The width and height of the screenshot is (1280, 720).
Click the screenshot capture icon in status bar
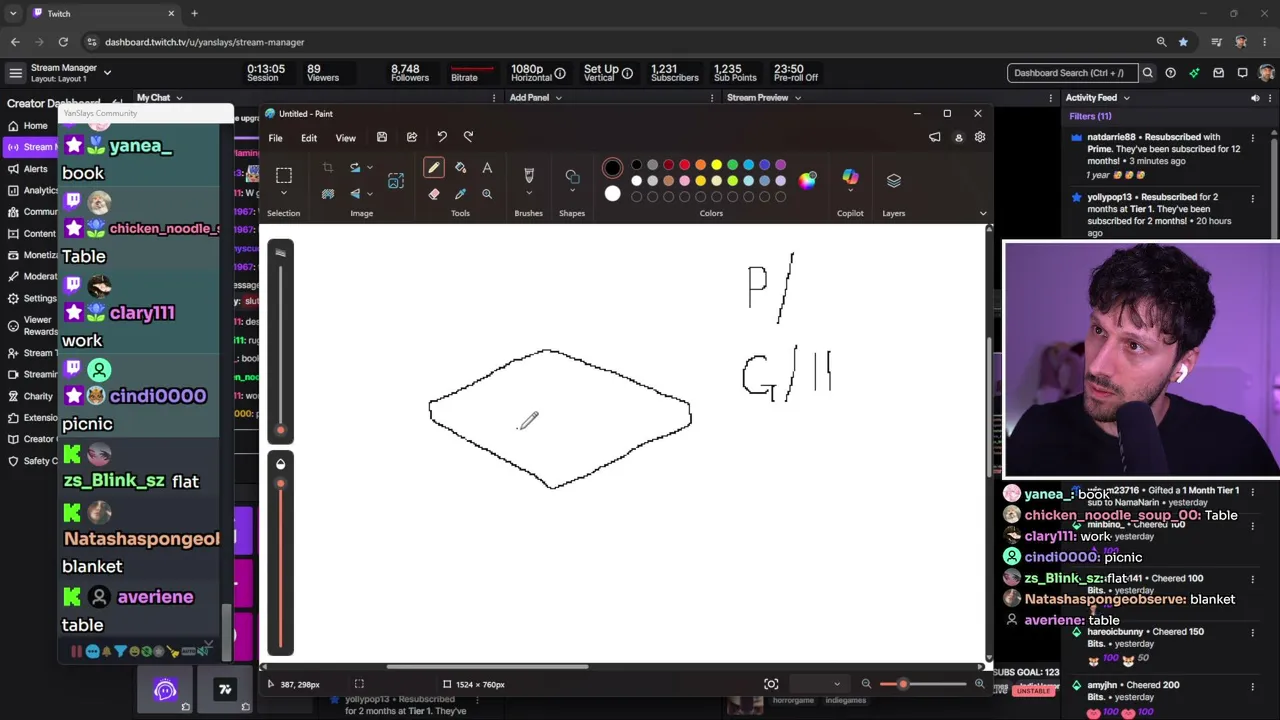[x=771, y=684]
